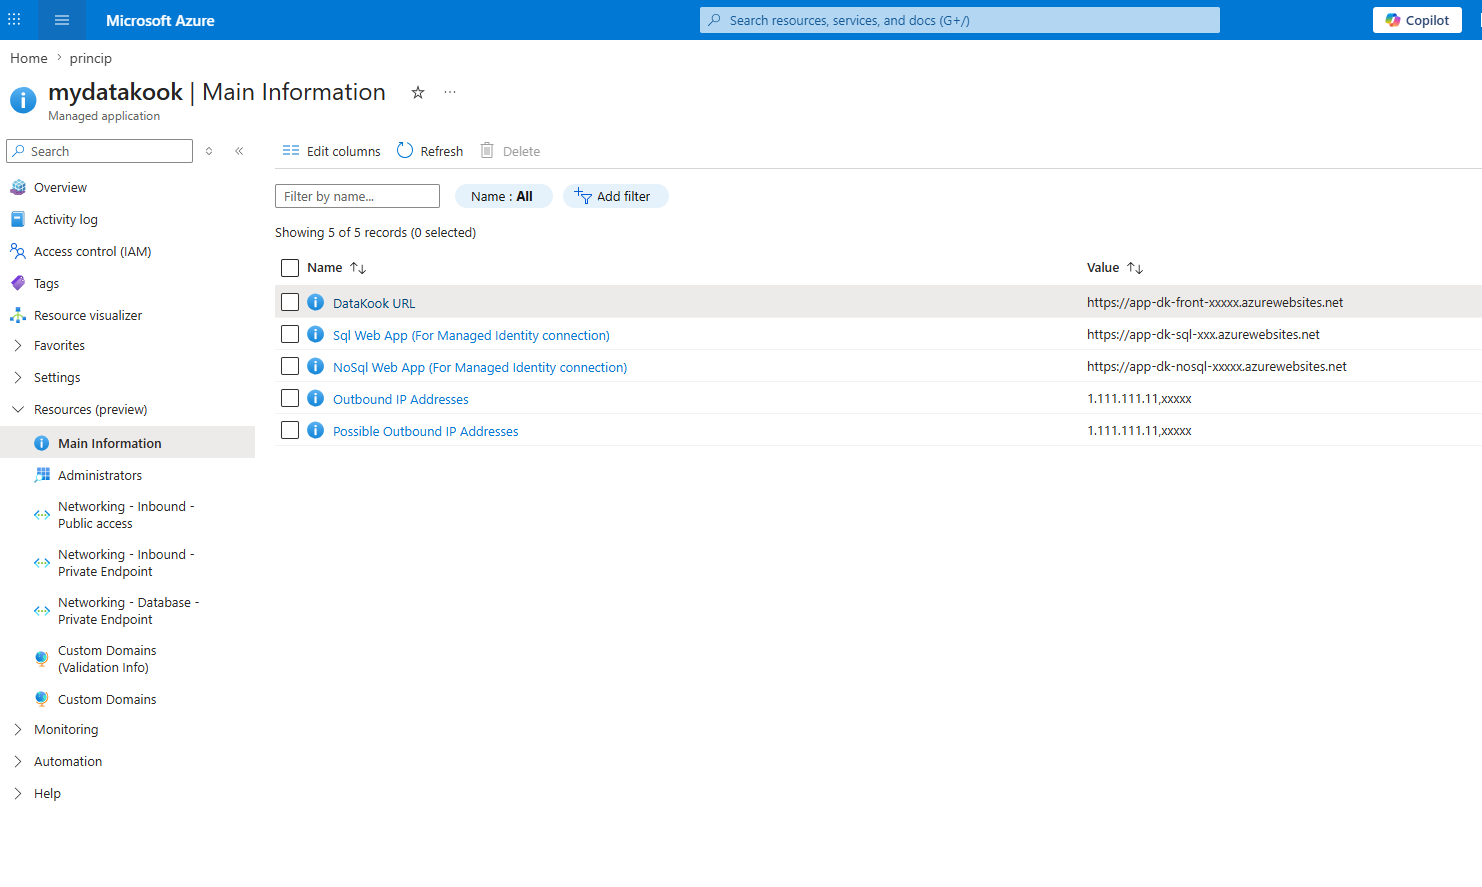Open the DataKook URL record
The height and width of the screenshot is (887, 1482).
374,303
